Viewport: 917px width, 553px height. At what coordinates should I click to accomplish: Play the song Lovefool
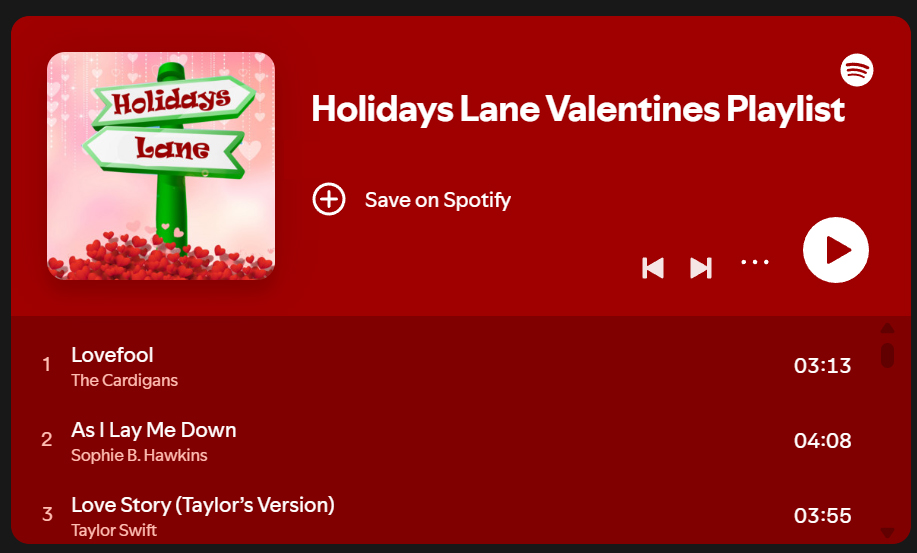112,355
